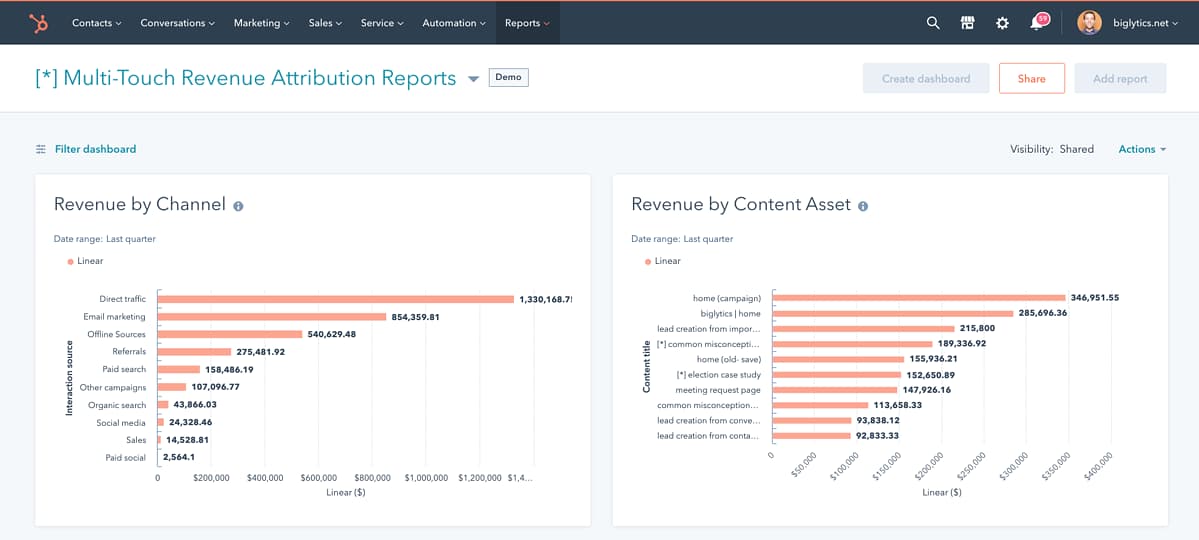Toggle Linear legend in Revenue by Content Asset
The image size is (1199, 540).
click(664, 261)
